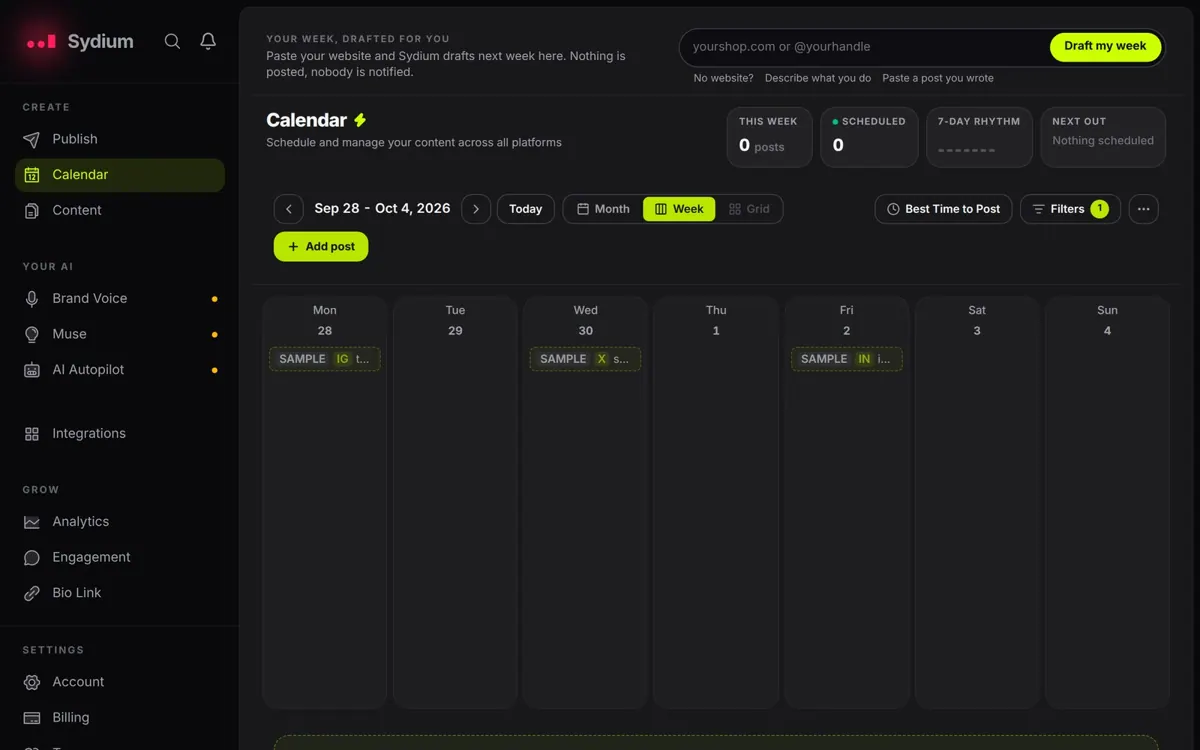Open the more options ellipsis menu

[x=1144, y=209]
